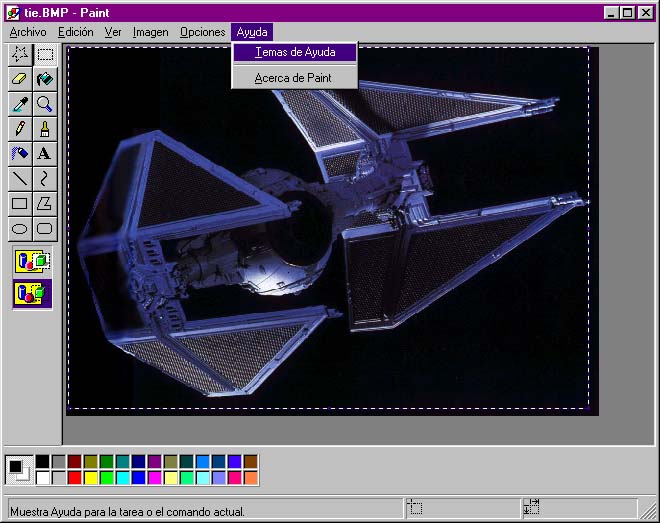Viewport: 660px width, 523px height.
Task: Close the open Ayuda menu header
Action: (252, 32)
